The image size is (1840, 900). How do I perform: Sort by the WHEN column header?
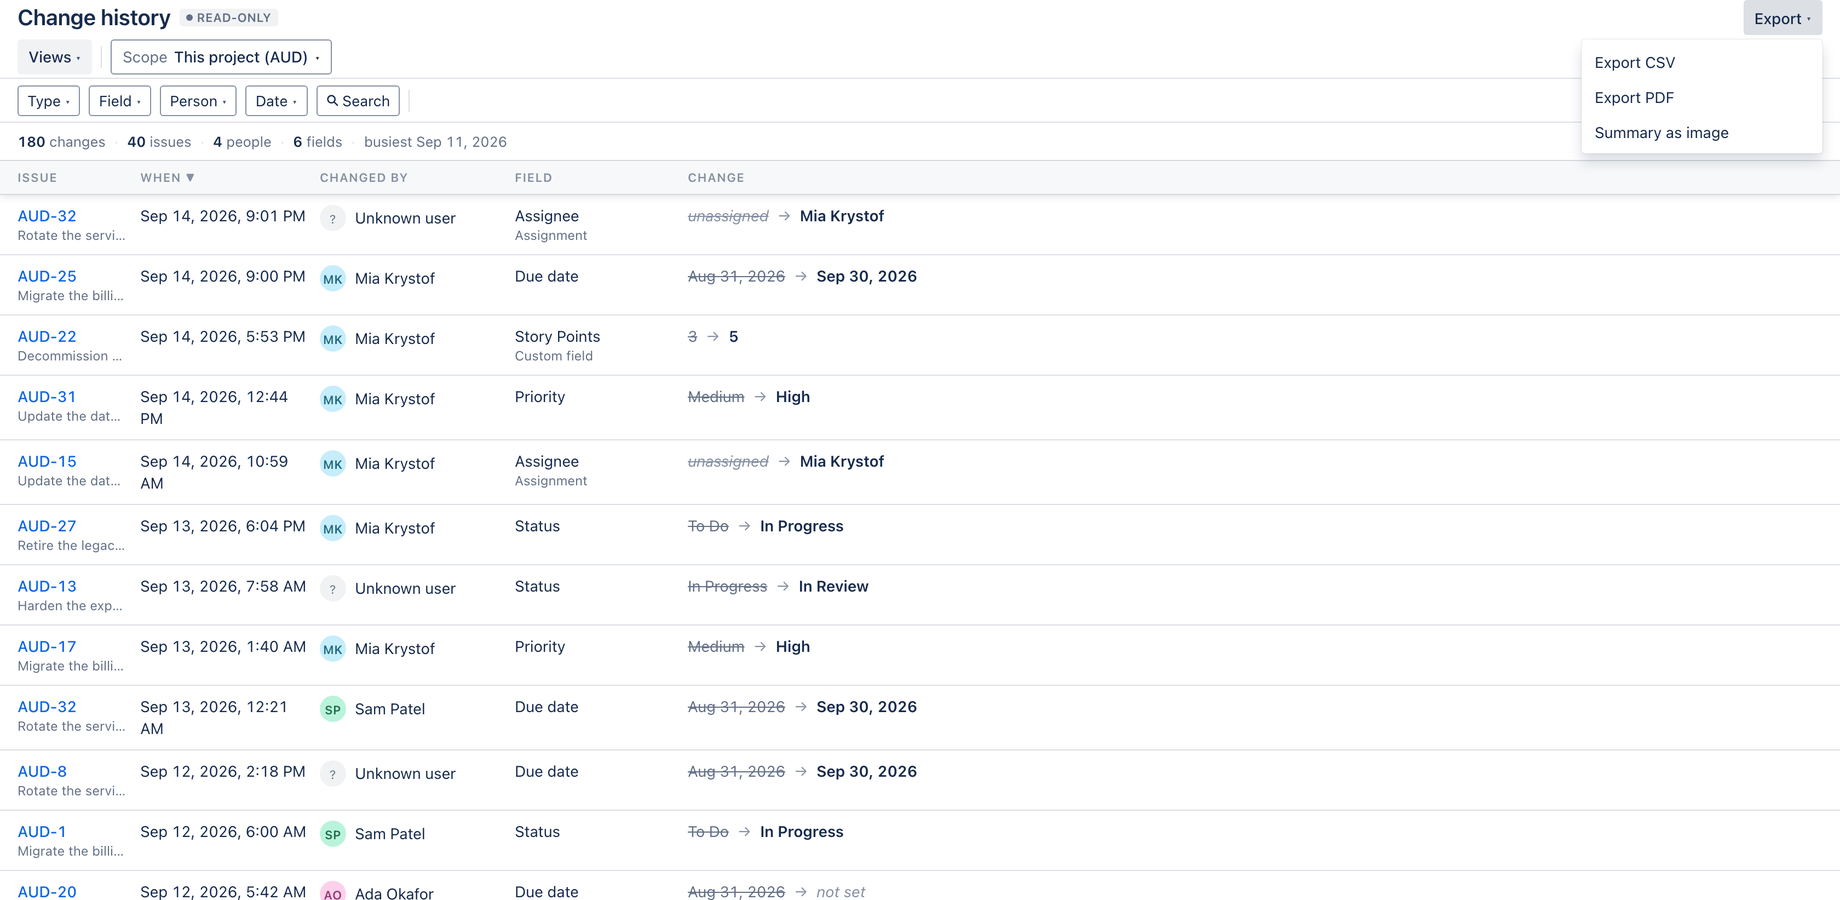click(167, 178)
